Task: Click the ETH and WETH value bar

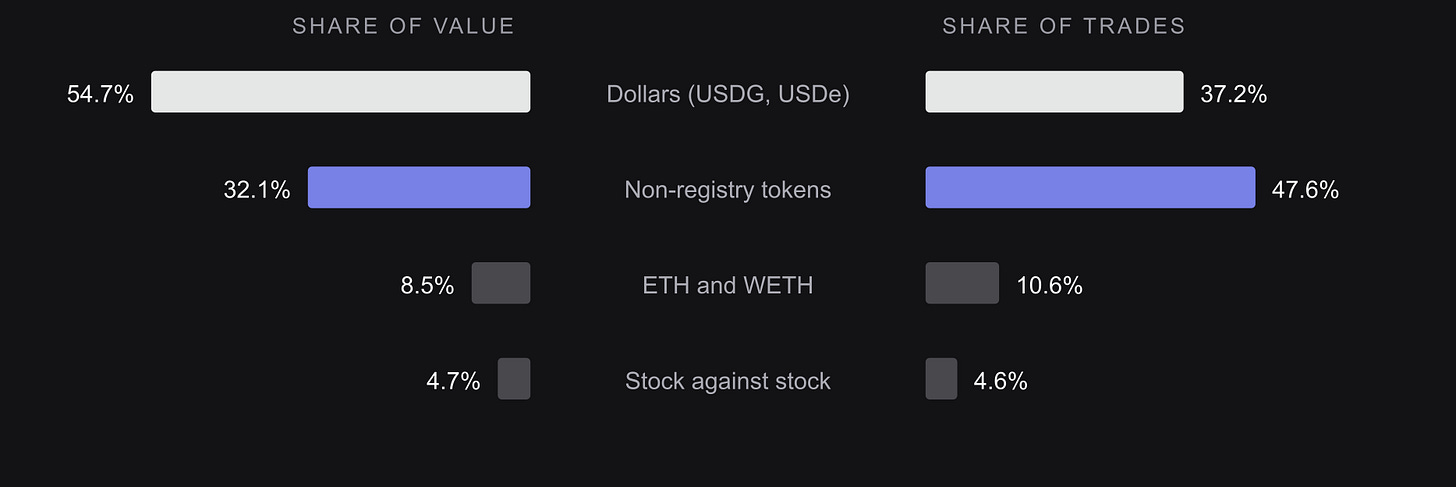Action: point(501,283)
